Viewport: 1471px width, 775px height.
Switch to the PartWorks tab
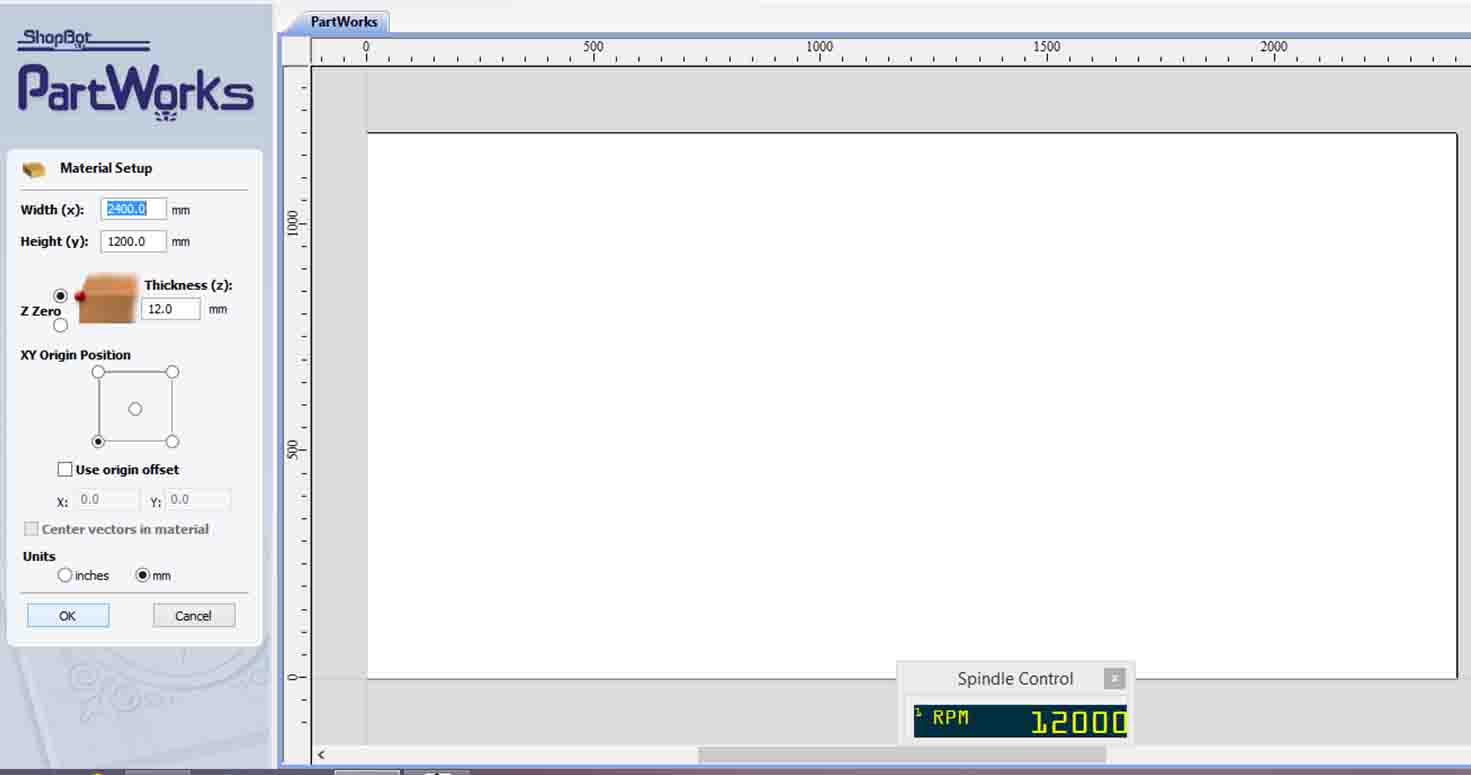pos(344,21)
